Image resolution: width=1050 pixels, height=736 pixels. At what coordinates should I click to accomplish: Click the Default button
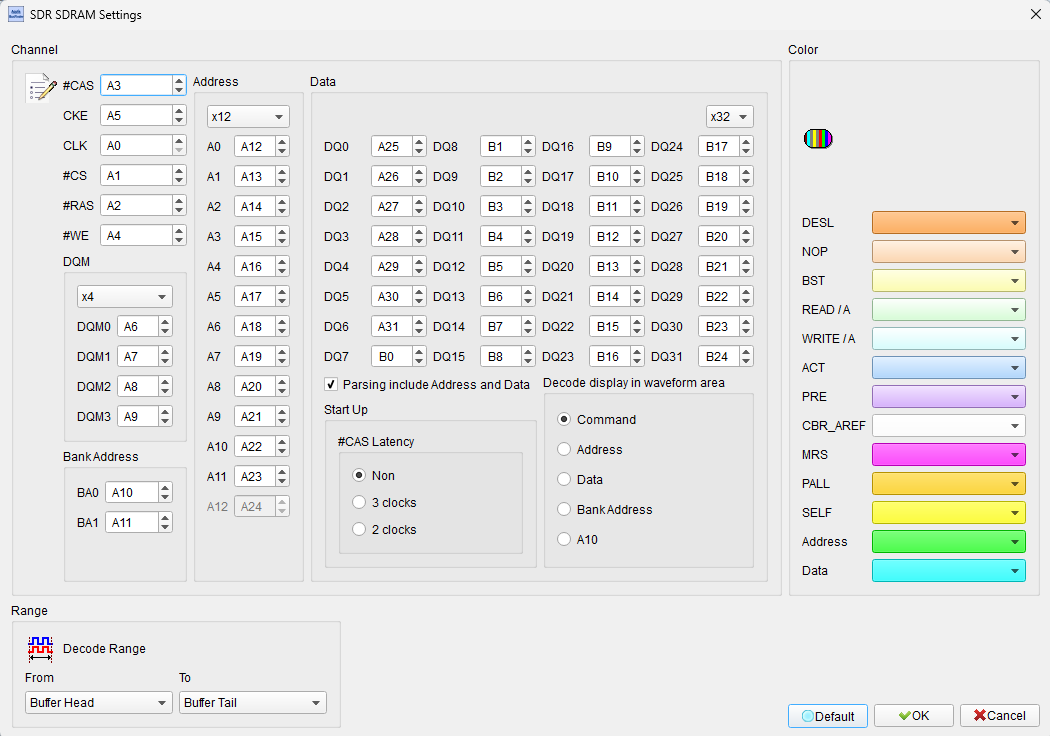(828, 716)
